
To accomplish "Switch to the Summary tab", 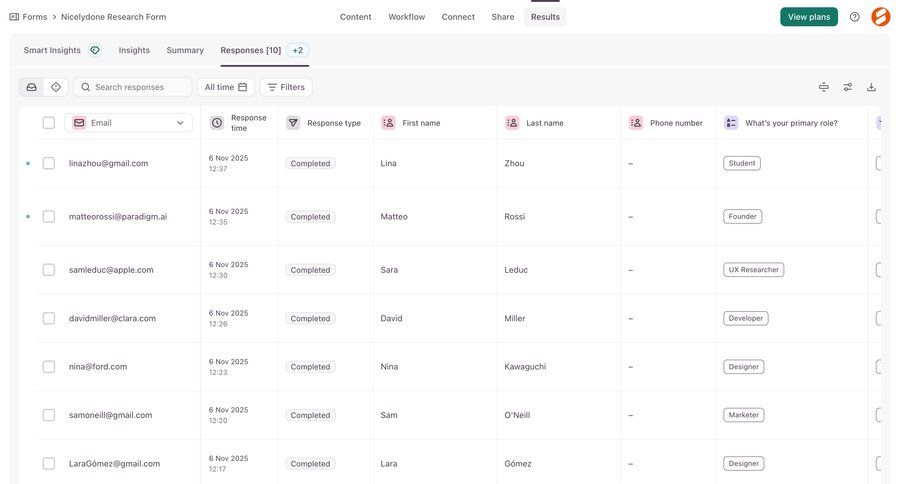I will [x=185, y=51].
